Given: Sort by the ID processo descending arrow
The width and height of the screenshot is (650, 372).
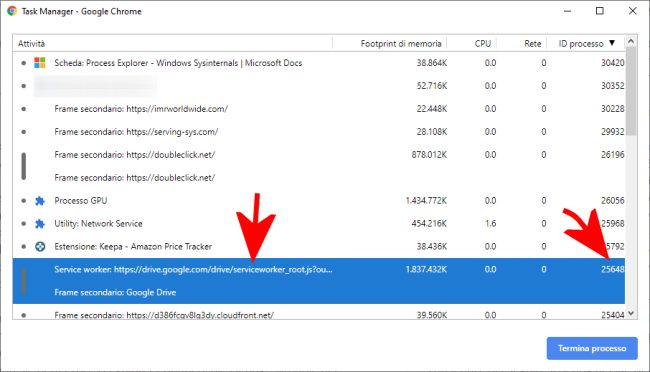Looking at the screenshot, I should [612, 43].
